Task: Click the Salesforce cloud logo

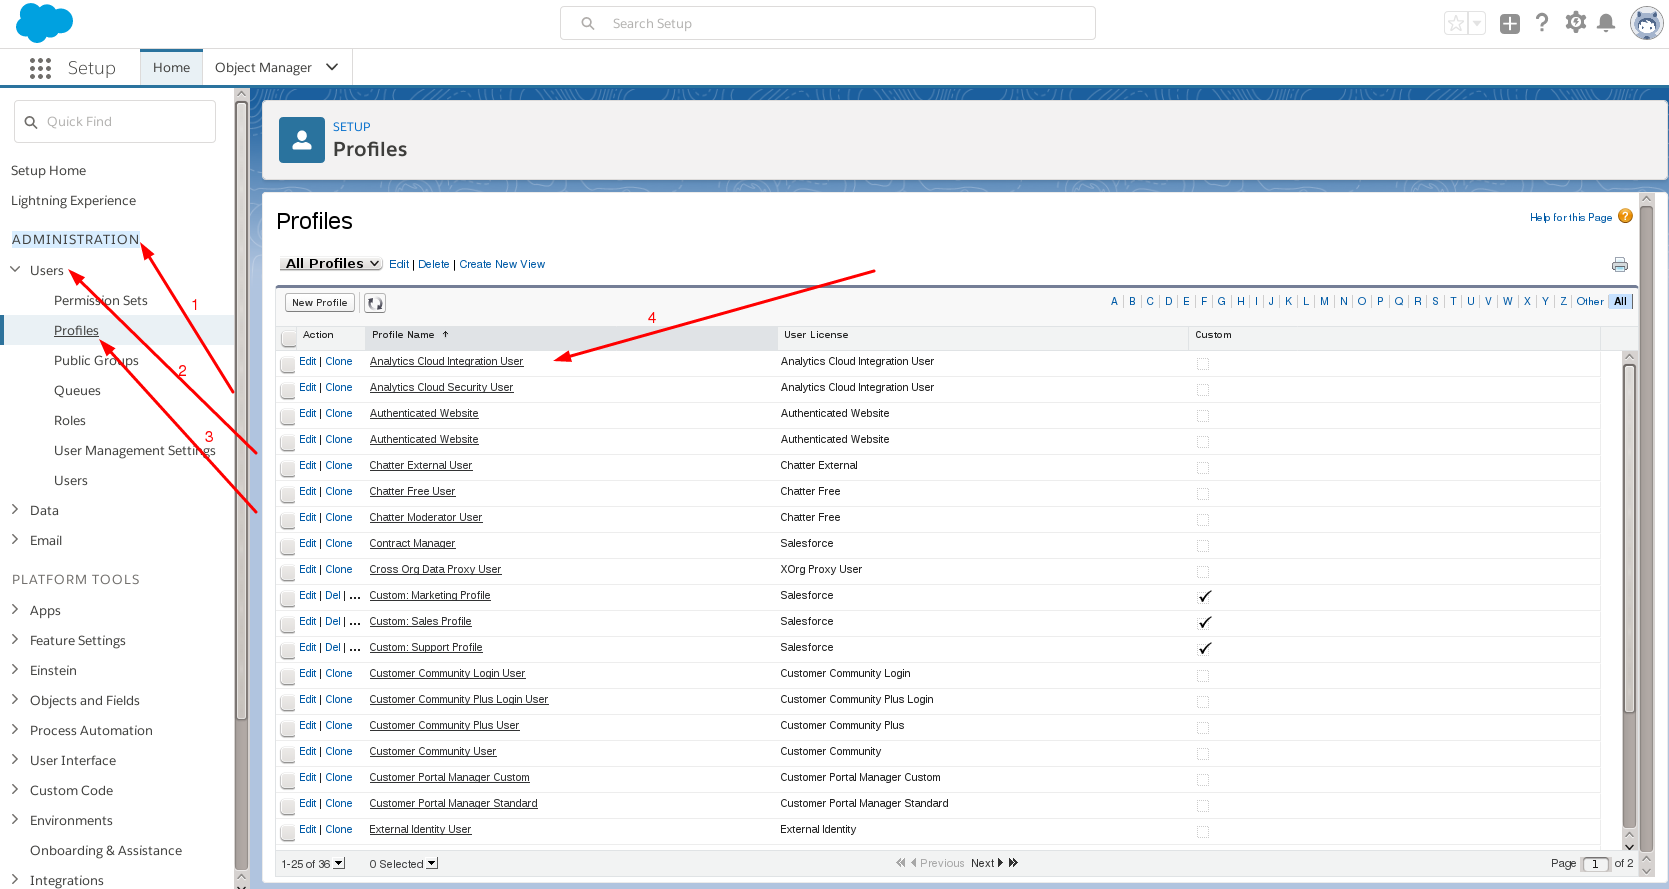Action: point(44,22)
